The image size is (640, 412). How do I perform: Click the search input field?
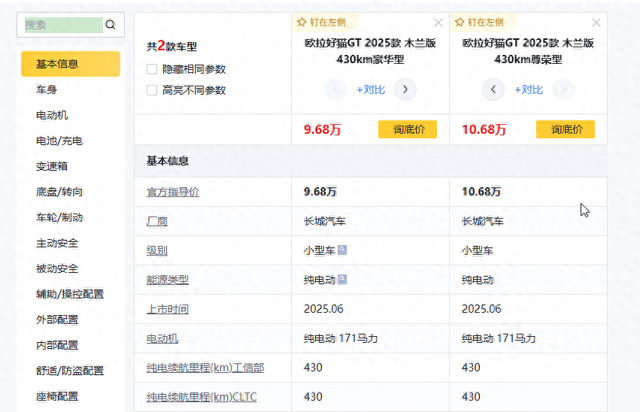point(63,25)
